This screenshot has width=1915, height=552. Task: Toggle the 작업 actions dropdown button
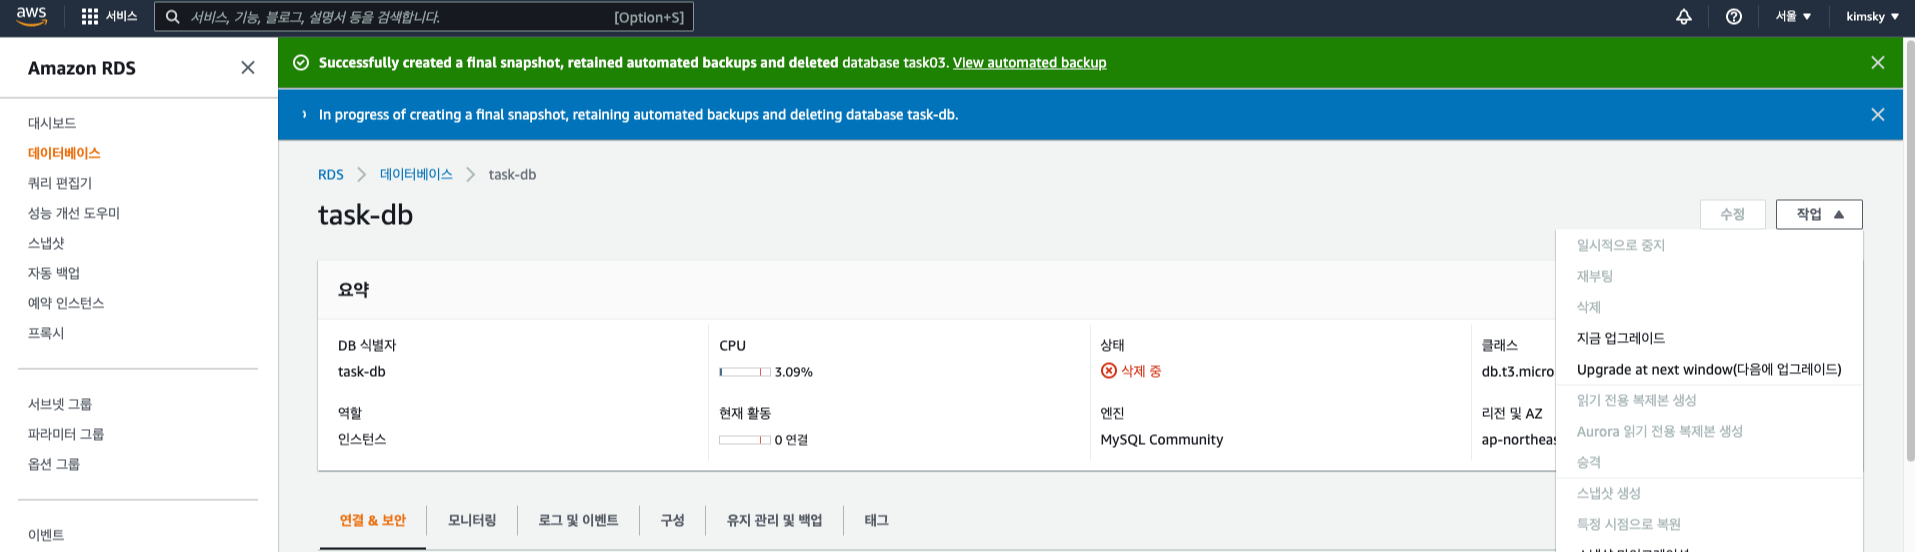[1819, 214]
